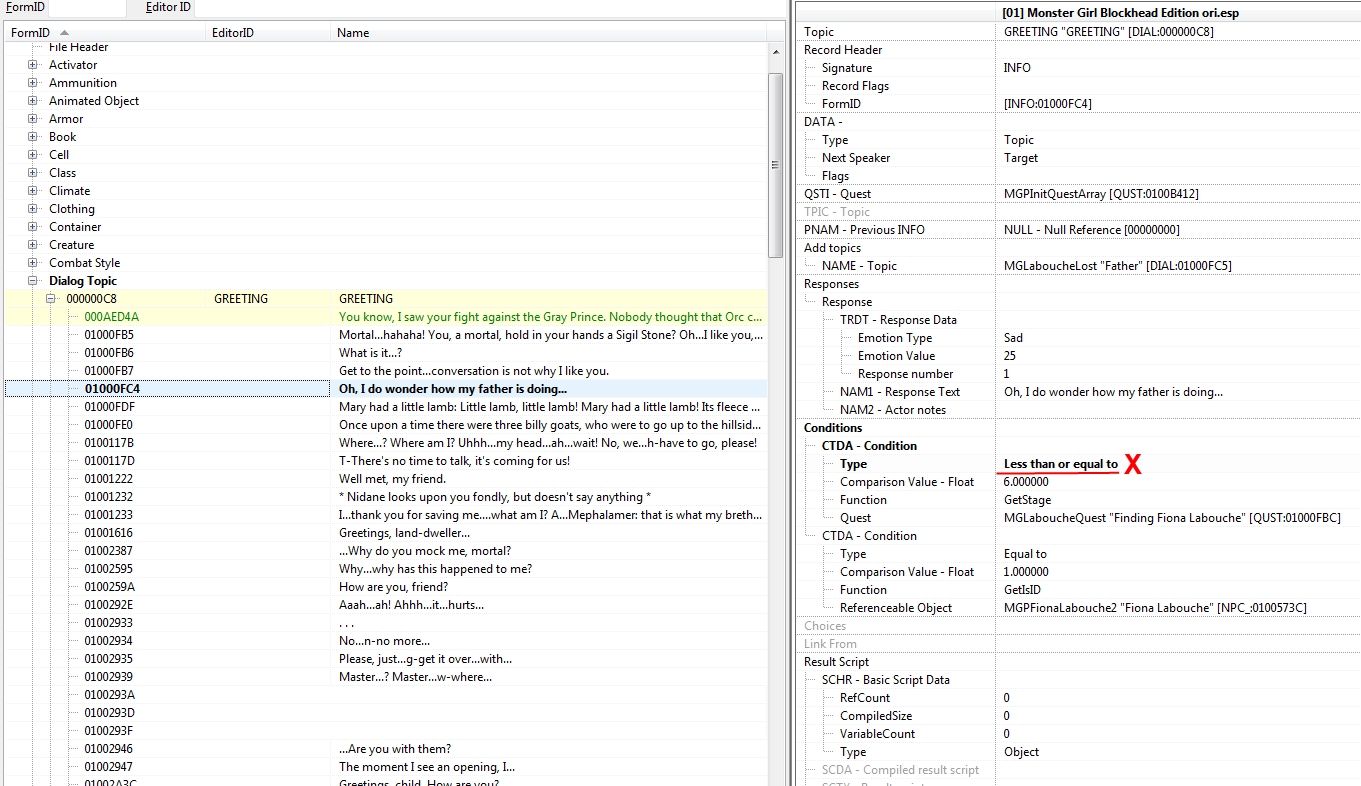1361x786 pixels.
Task: Select INFO record 0100259A
Action: (x=385, y=587)
